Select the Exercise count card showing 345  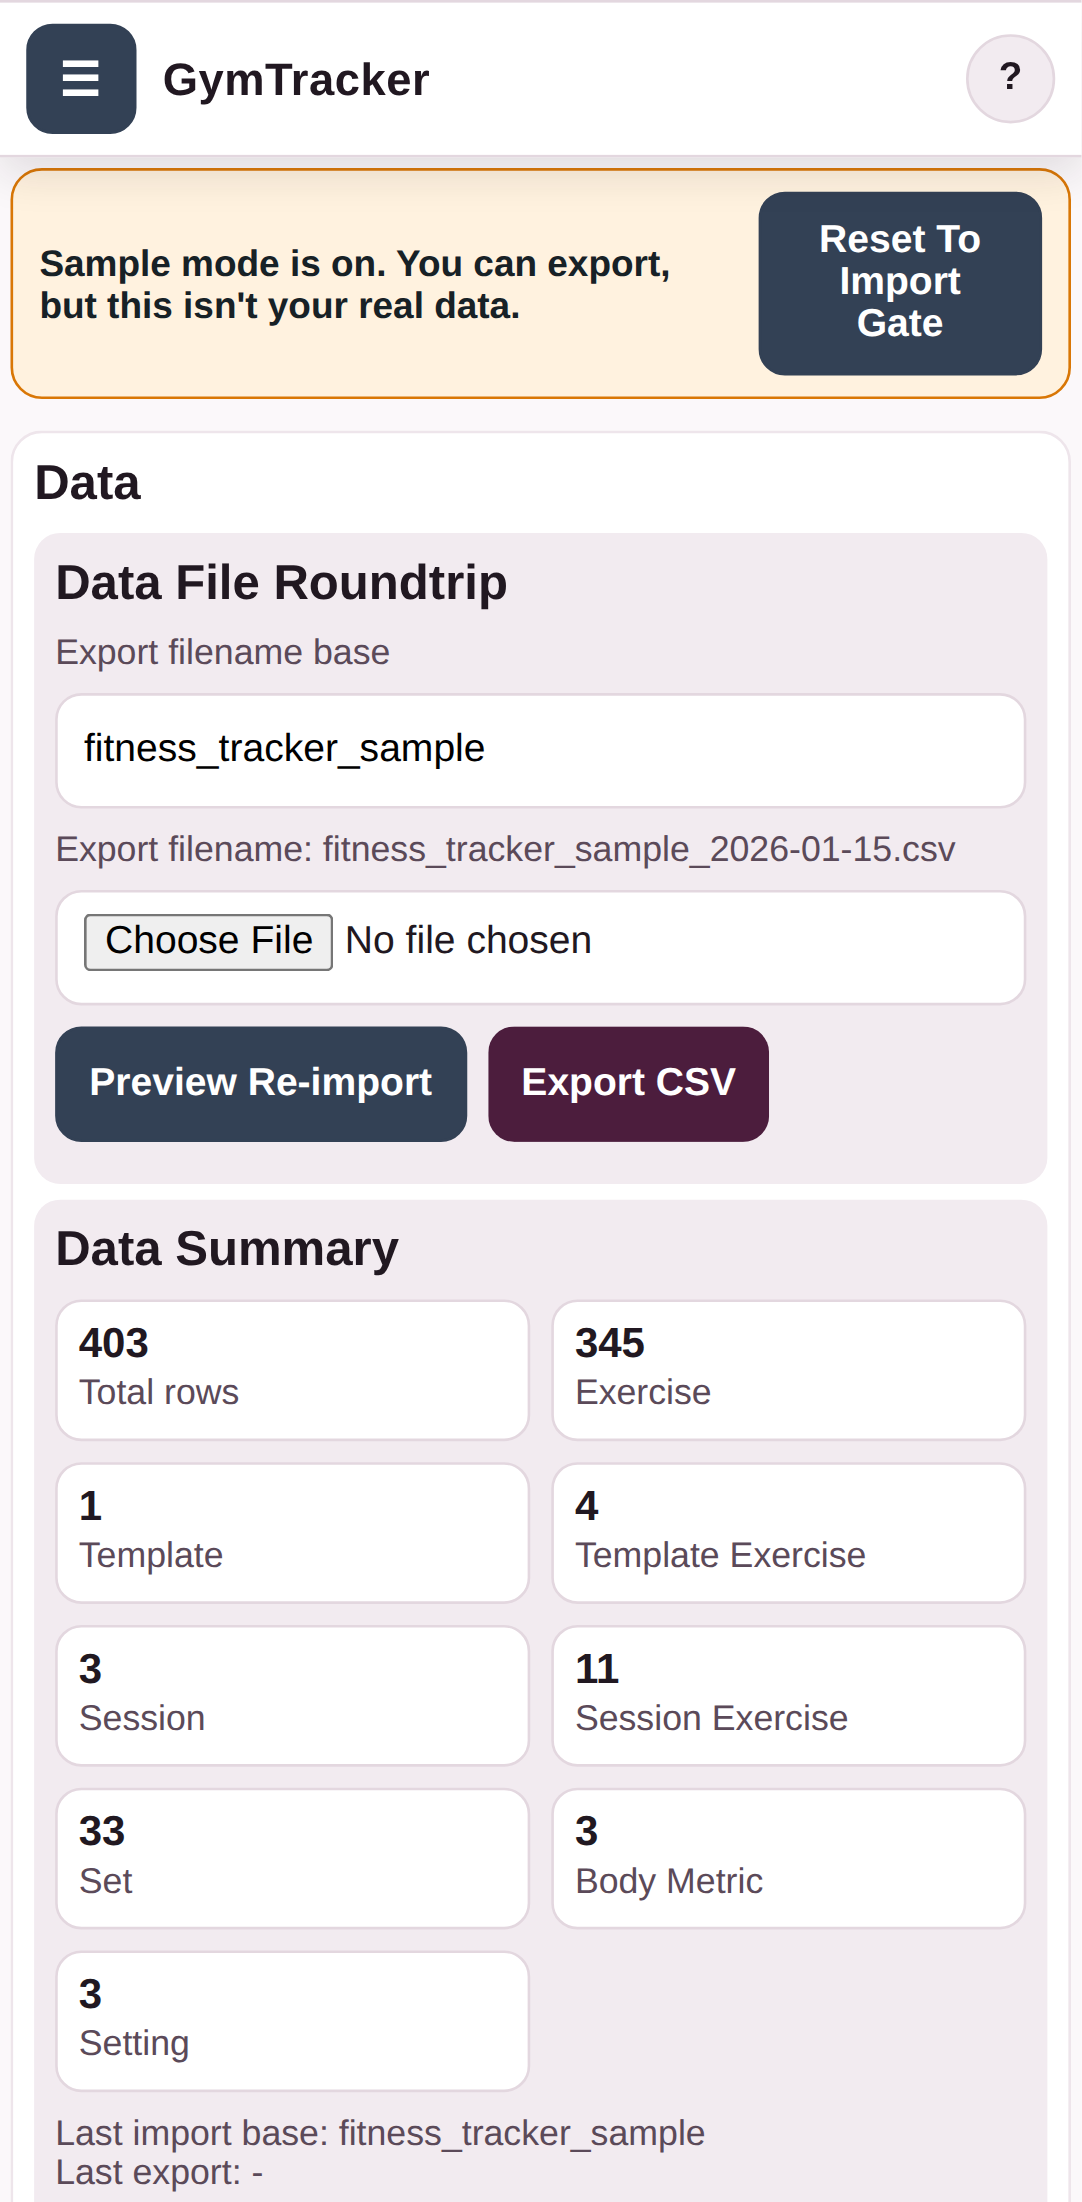[x=788, y=1369]
